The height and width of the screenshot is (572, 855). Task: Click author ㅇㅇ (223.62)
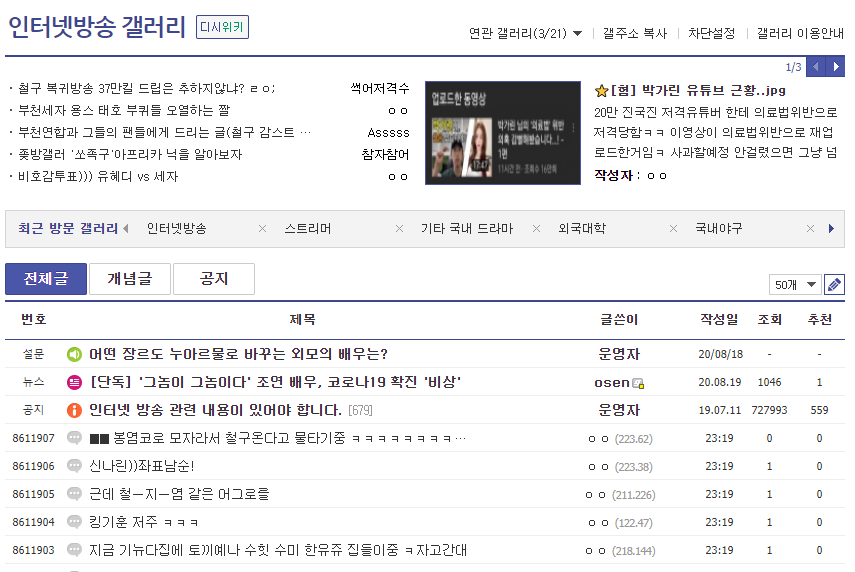(620, 439)
